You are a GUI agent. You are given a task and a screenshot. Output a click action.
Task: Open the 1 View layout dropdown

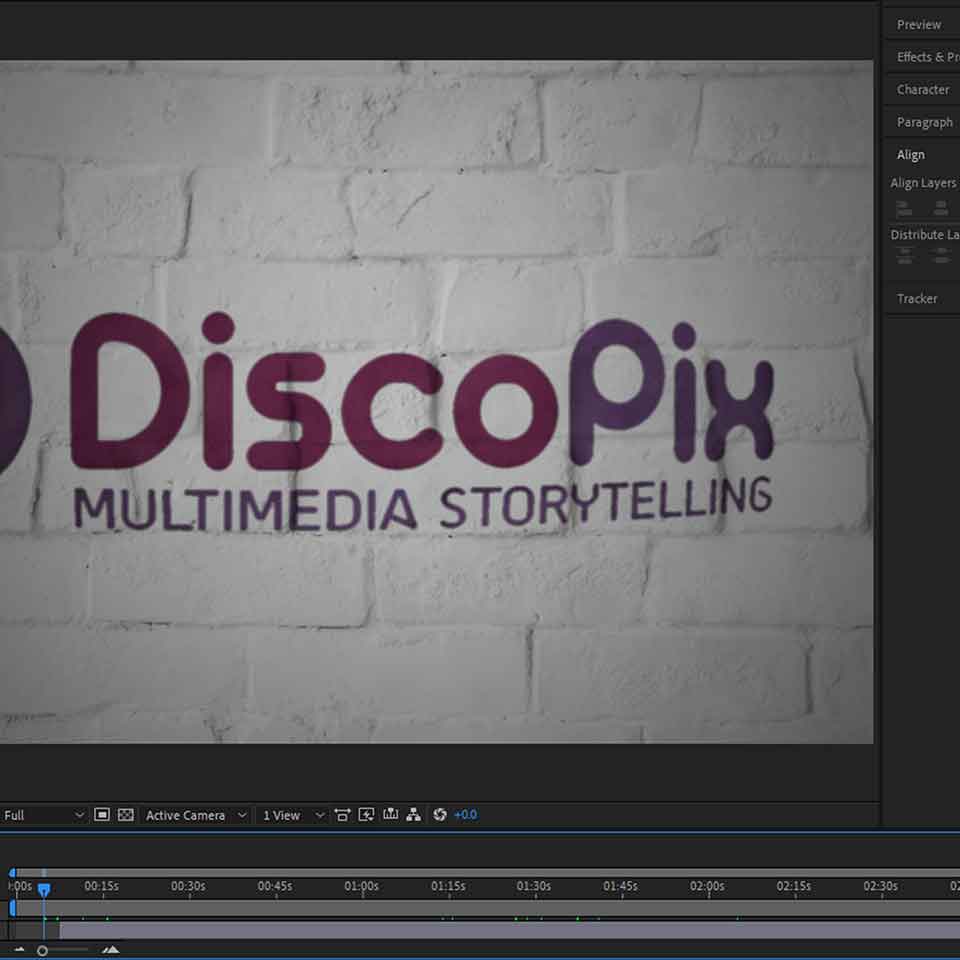tap(293, 816)
